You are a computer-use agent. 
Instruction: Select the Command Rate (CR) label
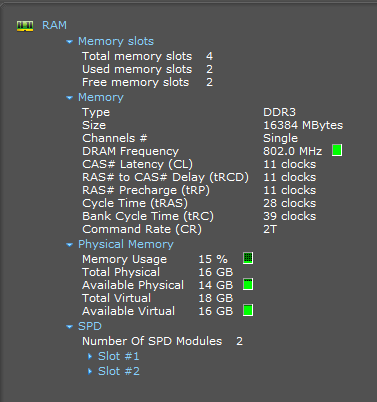[x=142, y=229]
